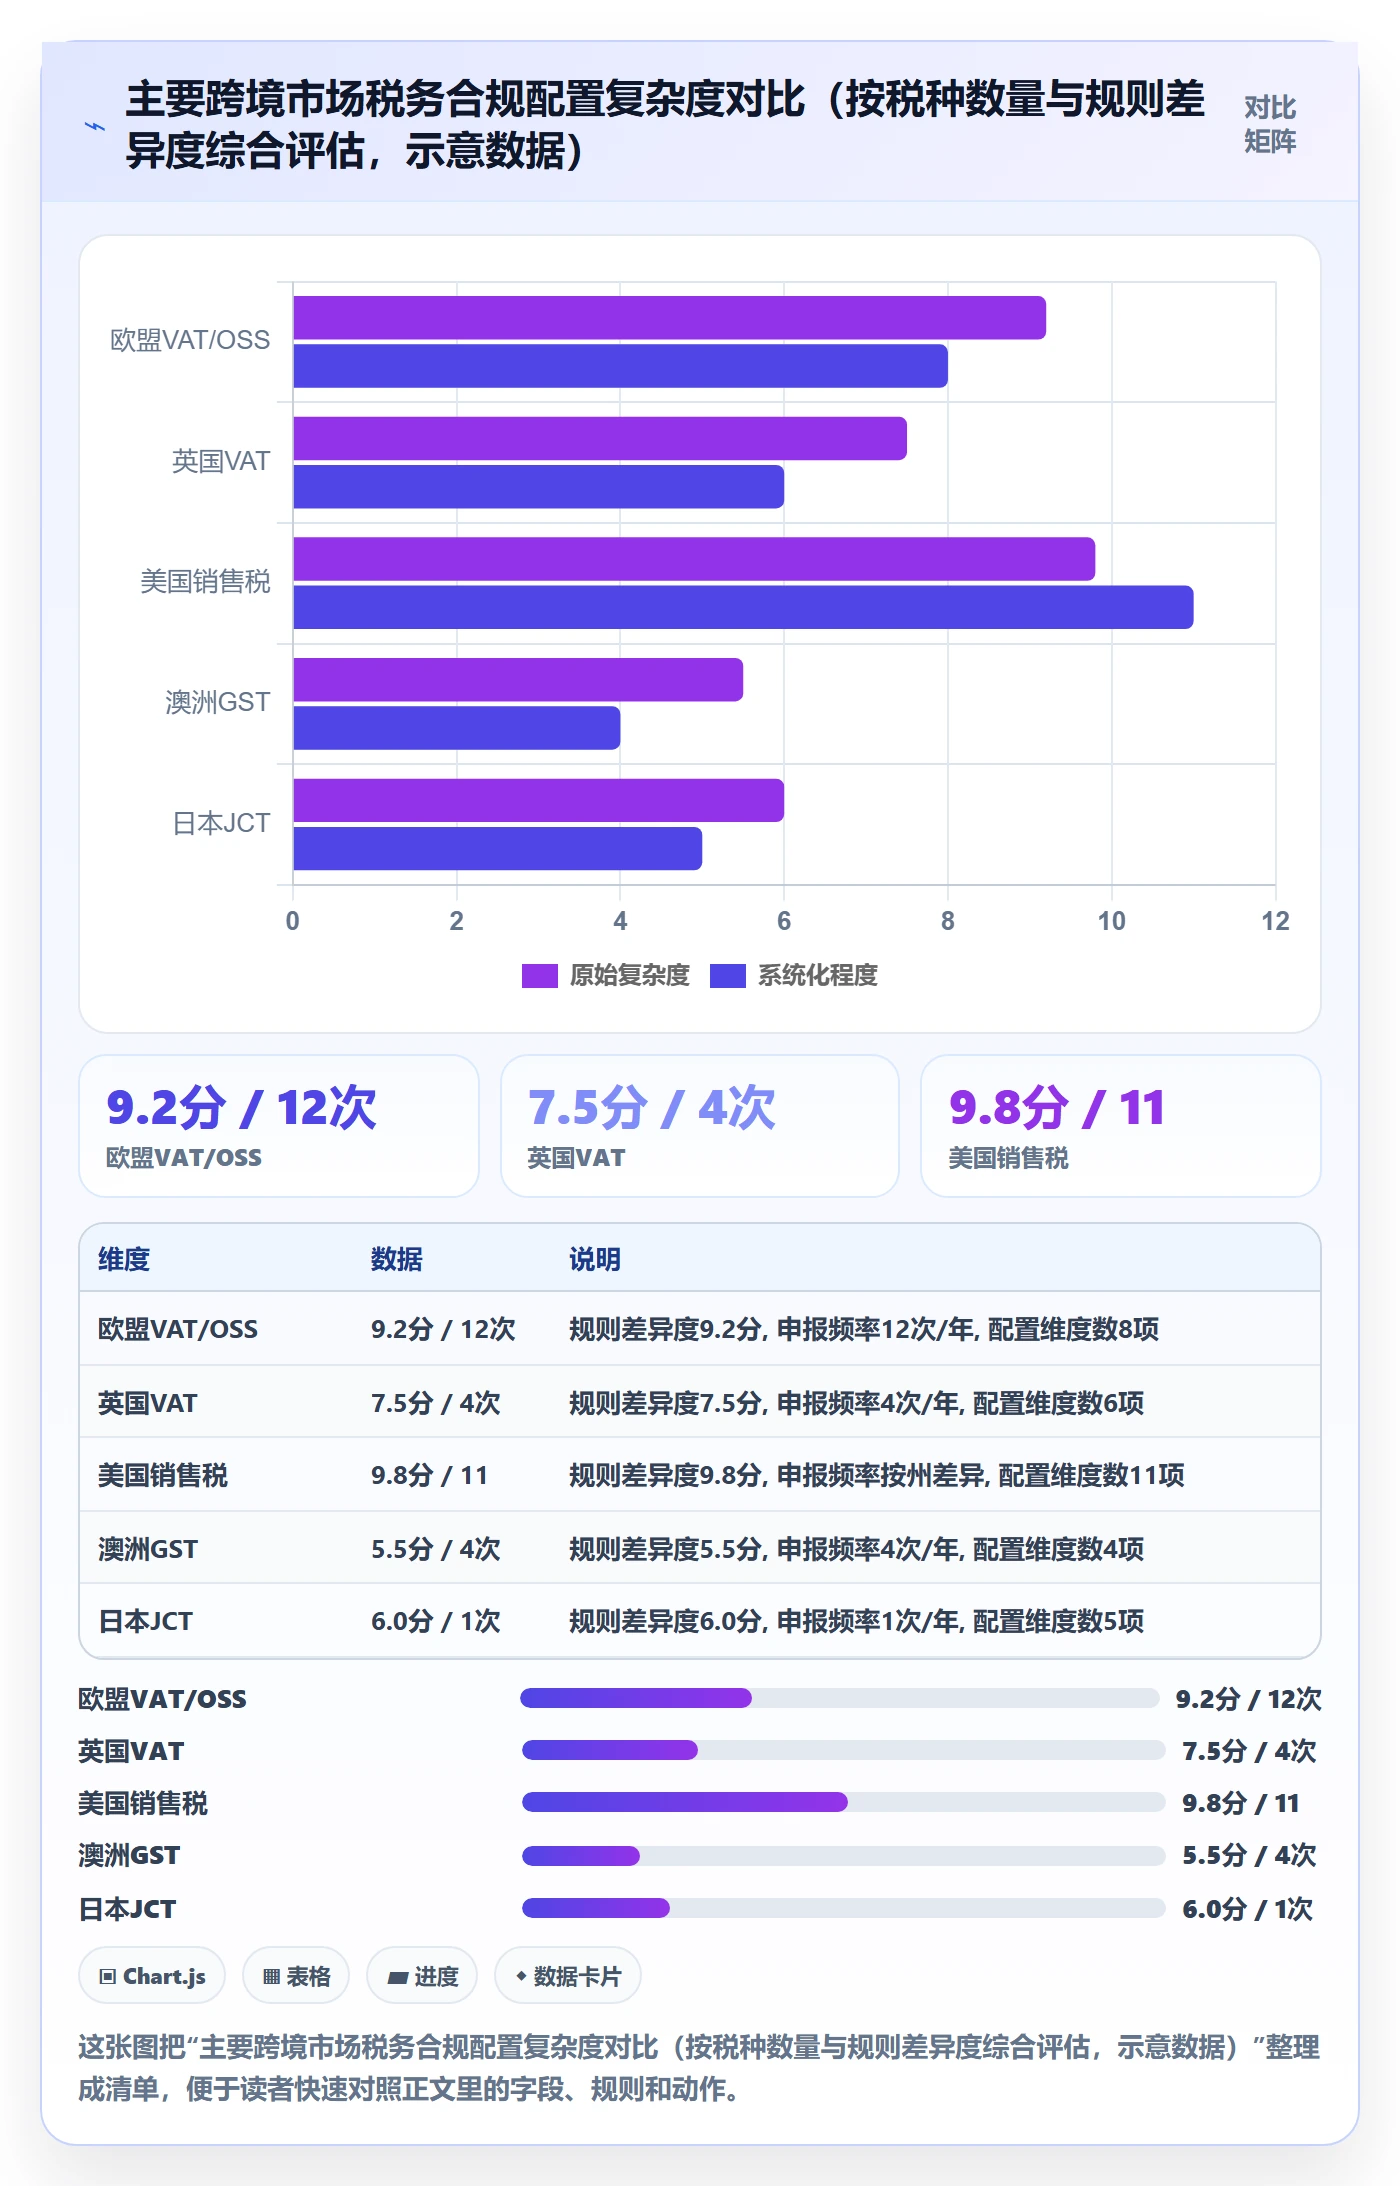
Task: Click the blue 系统化程度 bar for 日本JCT
Action: (x=497, y=848)
